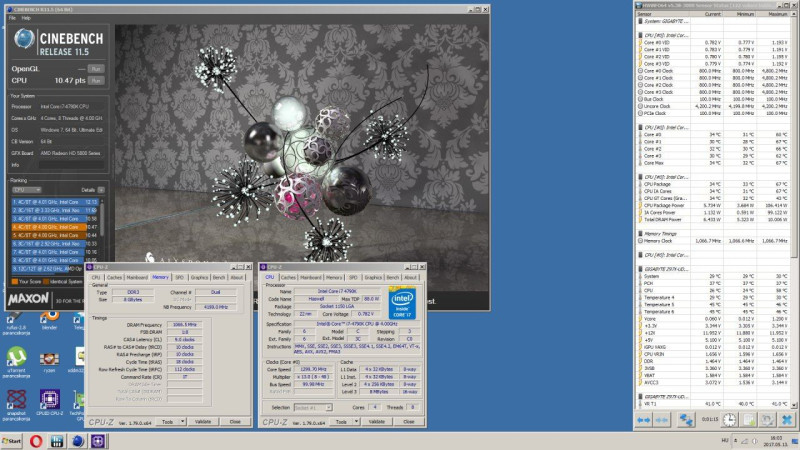Viewport: 800px width, 450px height.
Task: Open the File menu in Cinebench
Action: pos(12,18)
